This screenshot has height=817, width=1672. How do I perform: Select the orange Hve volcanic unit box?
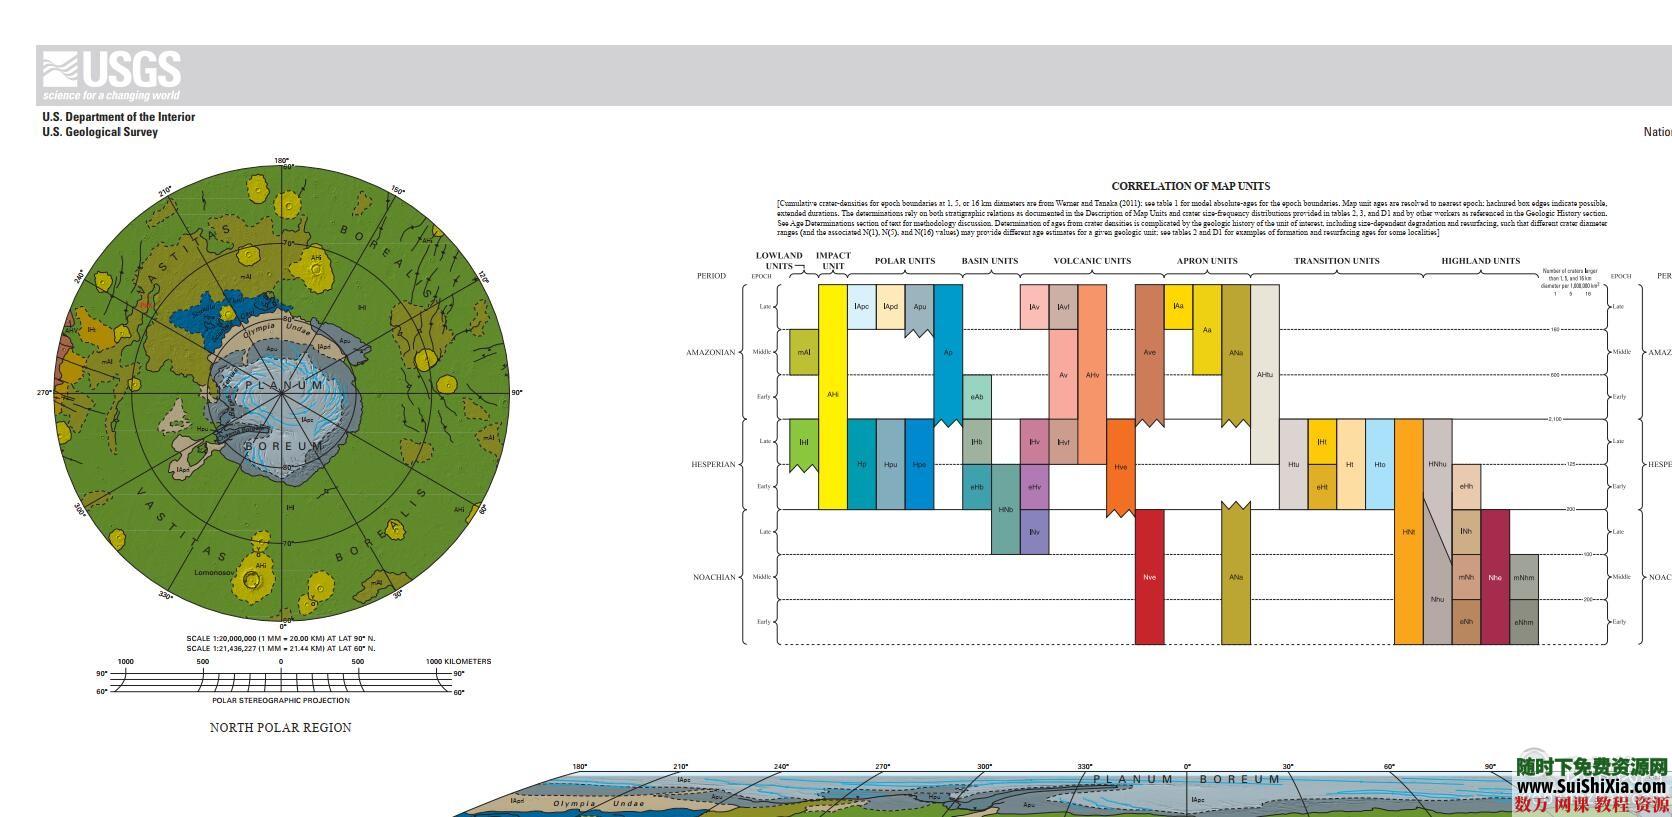point(1120,466)
